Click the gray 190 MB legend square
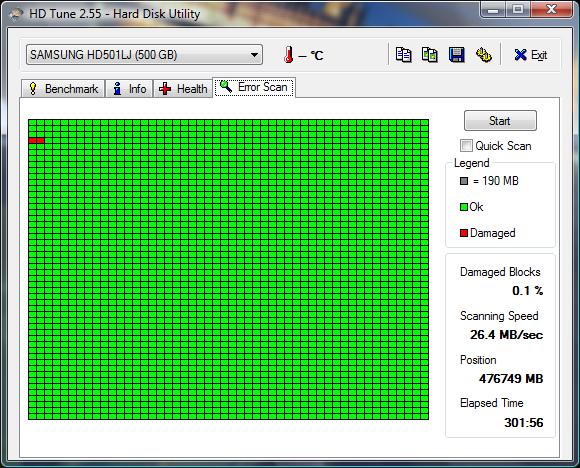Viewport: 580px width, 468px height. (464, 181)
